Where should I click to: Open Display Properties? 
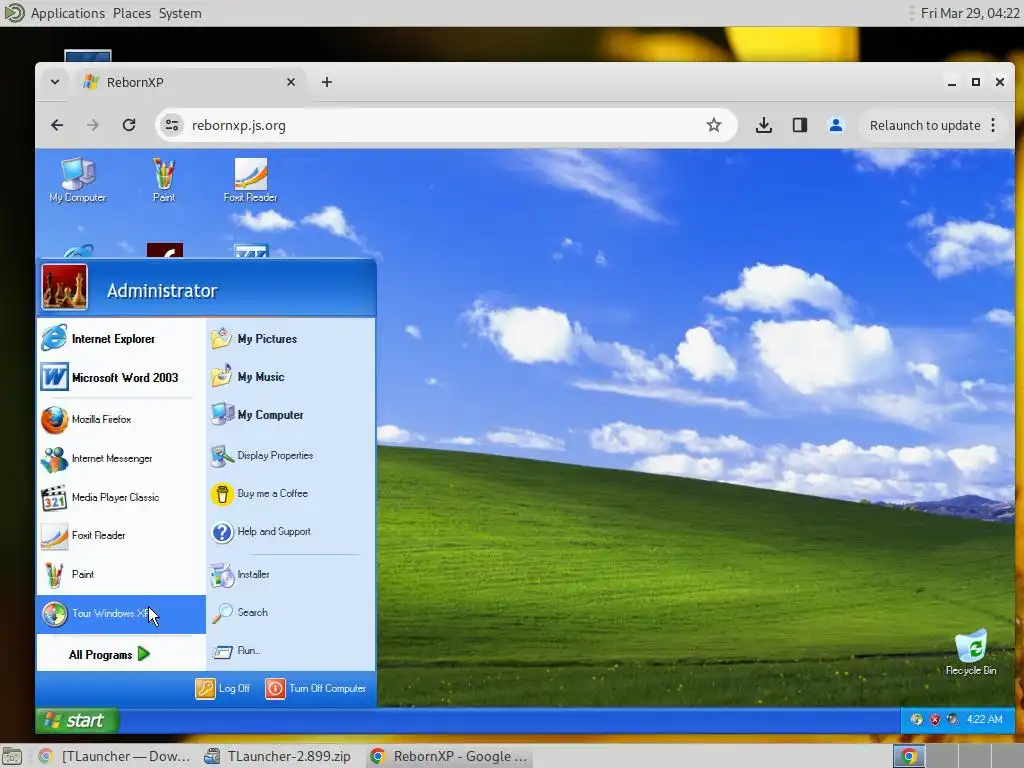pos(291,455)
